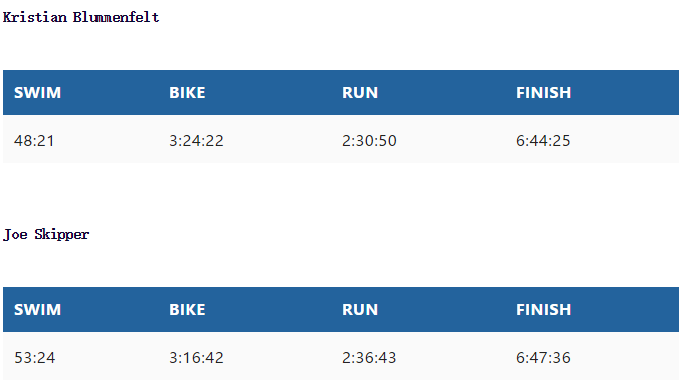Image resolution: width=680 pixels, height=384 pixels.
Task: Select SWIM header in Skipper's table
Action: 37,309
